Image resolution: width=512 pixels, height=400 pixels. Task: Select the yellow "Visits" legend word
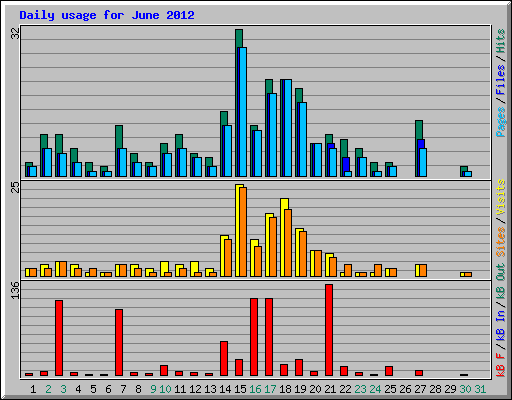click(501, 197)
